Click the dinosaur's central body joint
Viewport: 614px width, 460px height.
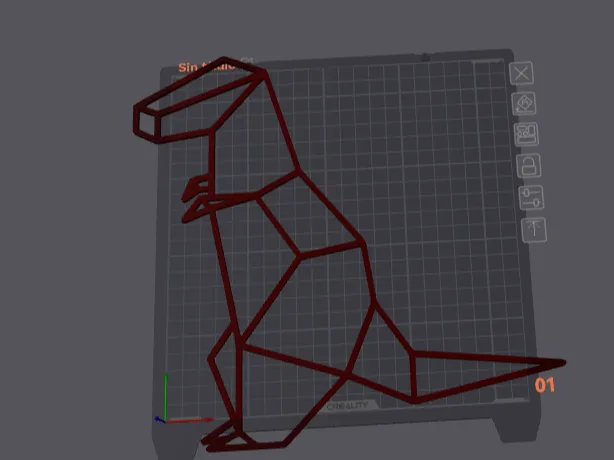(x=300, y=256)
